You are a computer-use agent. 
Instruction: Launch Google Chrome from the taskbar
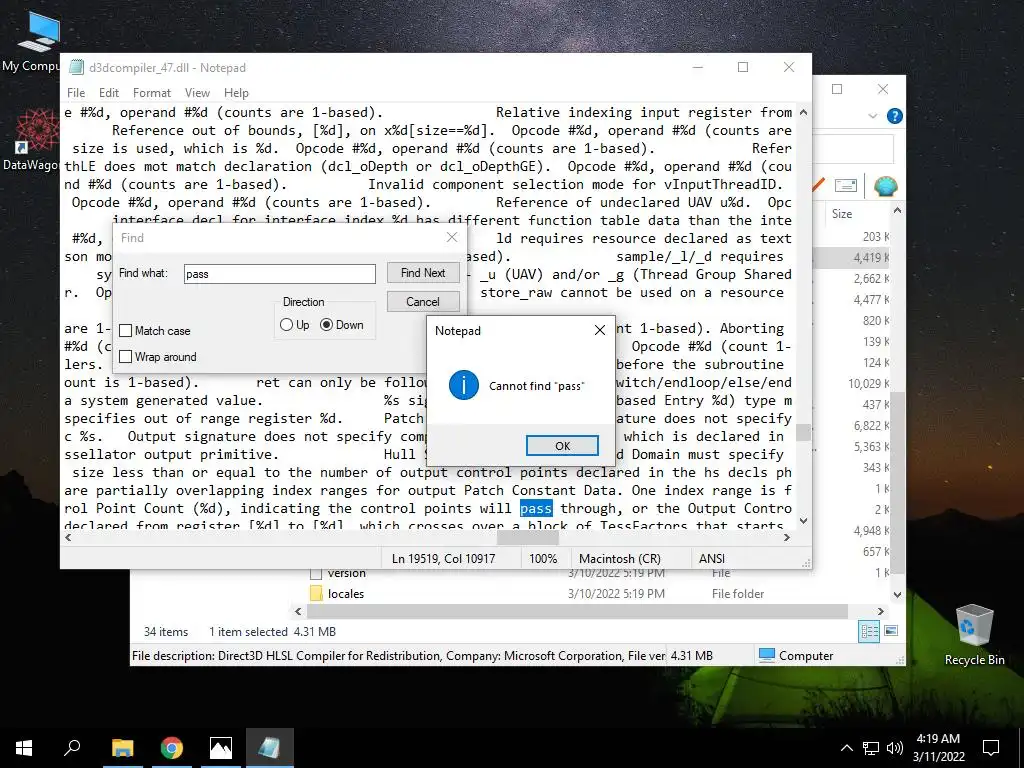tap(172, 748)
